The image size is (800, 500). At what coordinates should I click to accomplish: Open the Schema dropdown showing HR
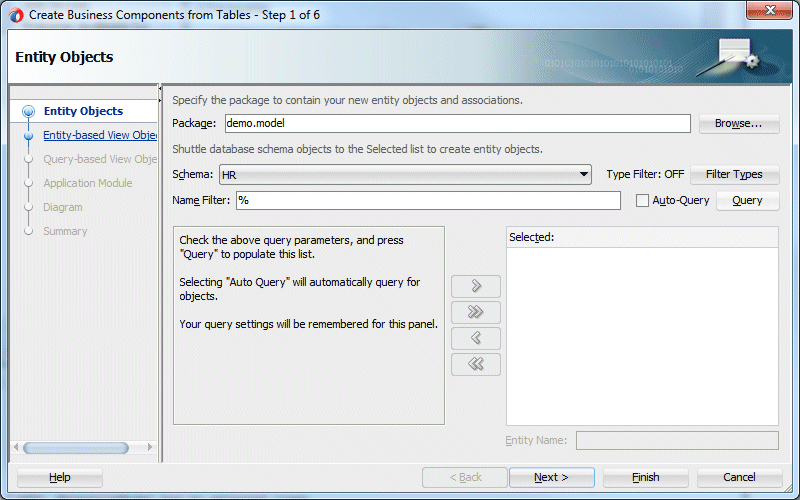405,174
